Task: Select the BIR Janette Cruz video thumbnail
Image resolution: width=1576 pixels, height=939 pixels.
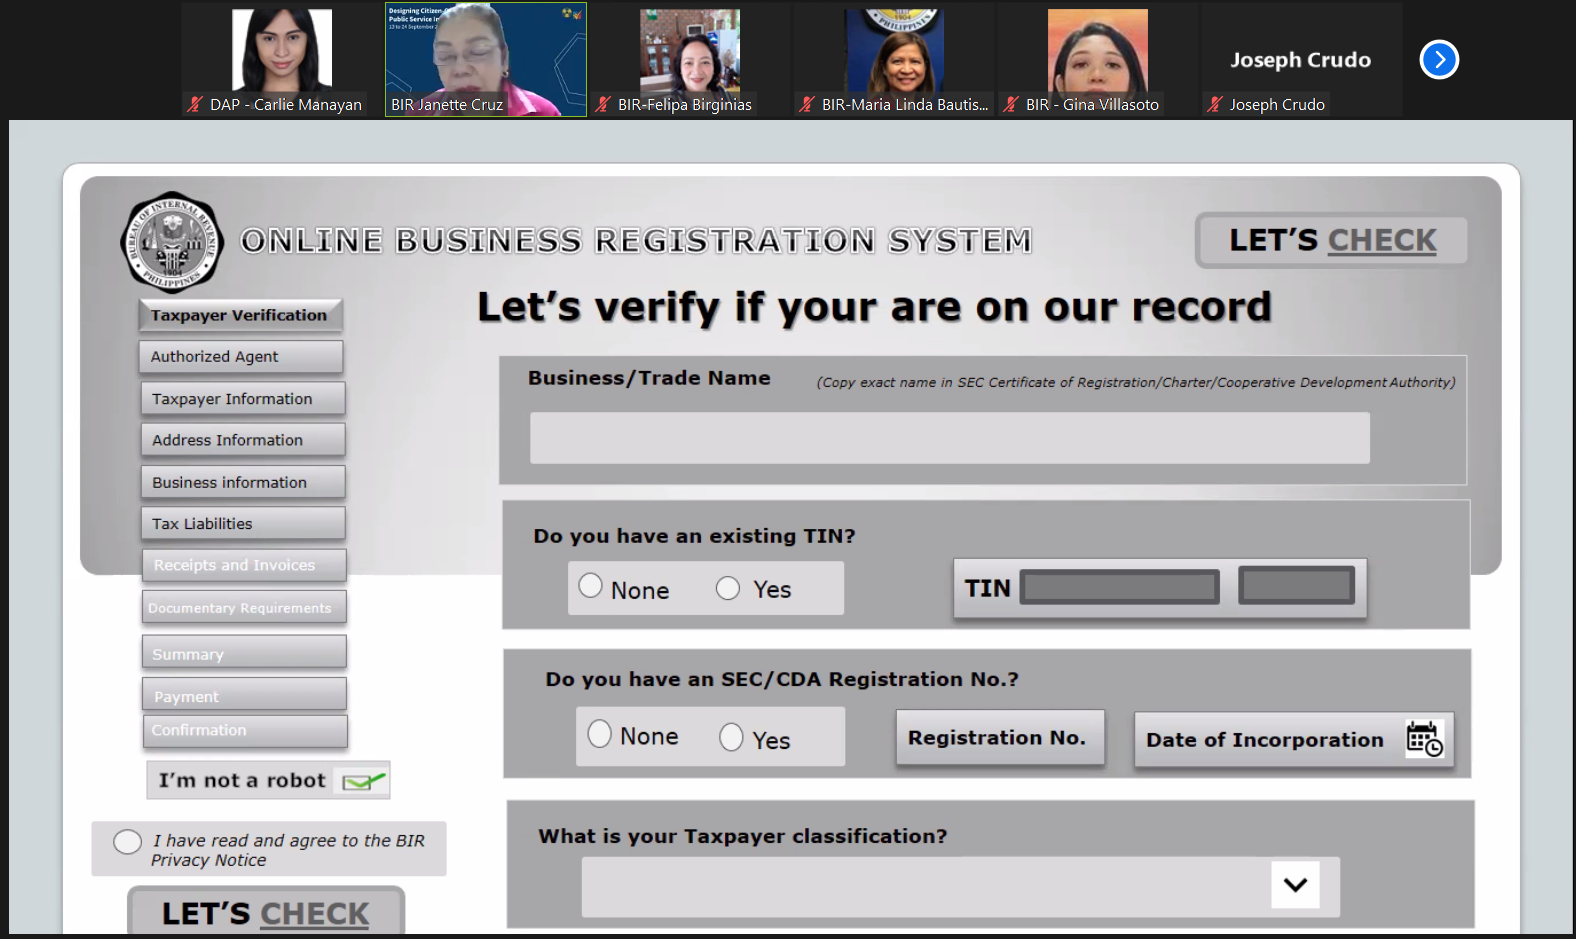Action: tap(486, 60)
